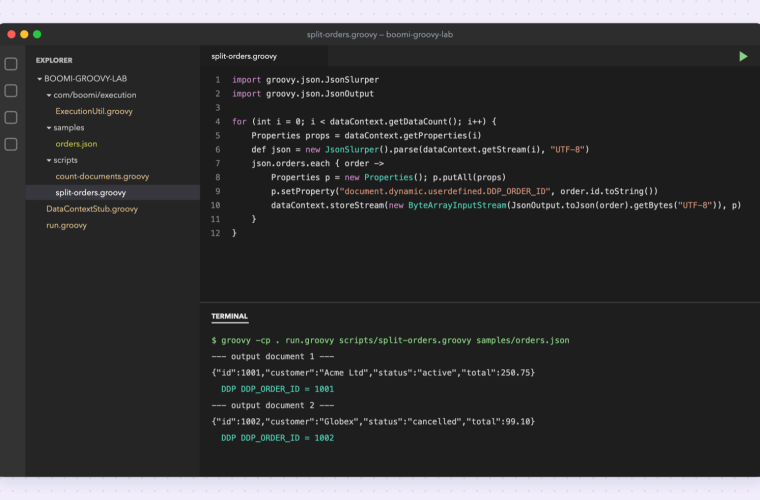Click the '--- output document 2 ---' terminal line
Screen dimensions: 760x500
[273, 406]
